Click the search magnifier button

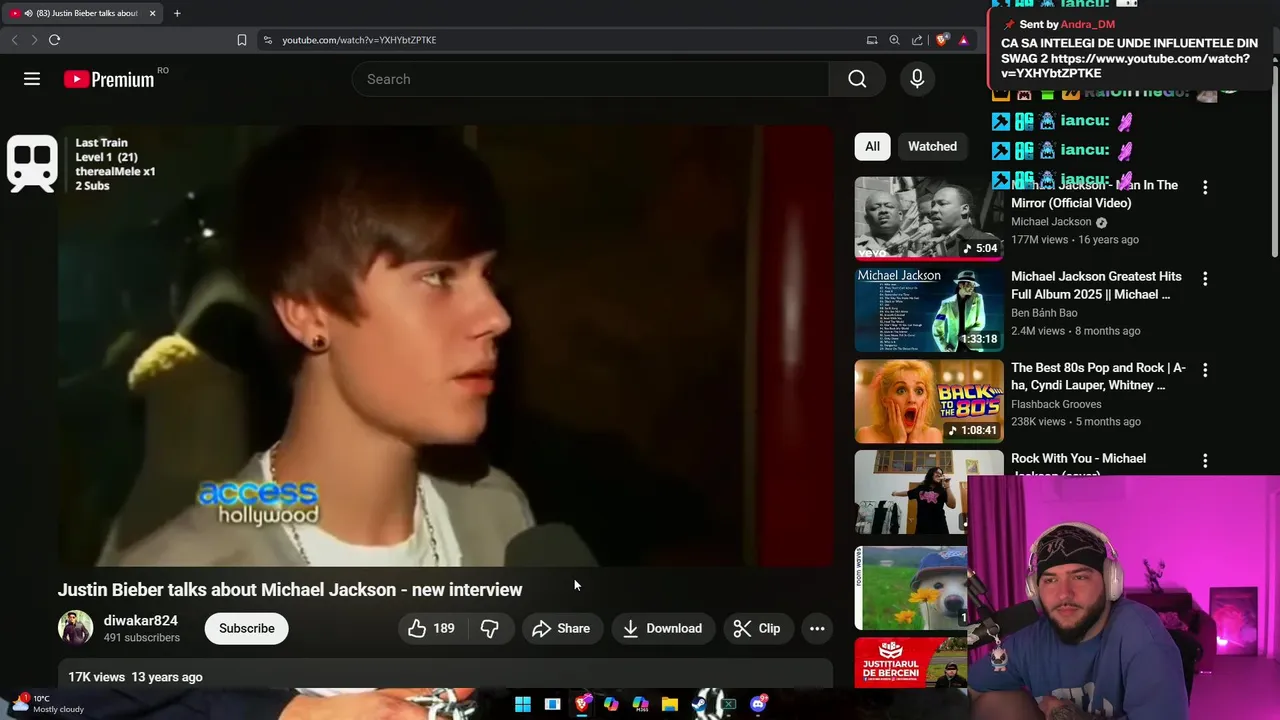857,79
